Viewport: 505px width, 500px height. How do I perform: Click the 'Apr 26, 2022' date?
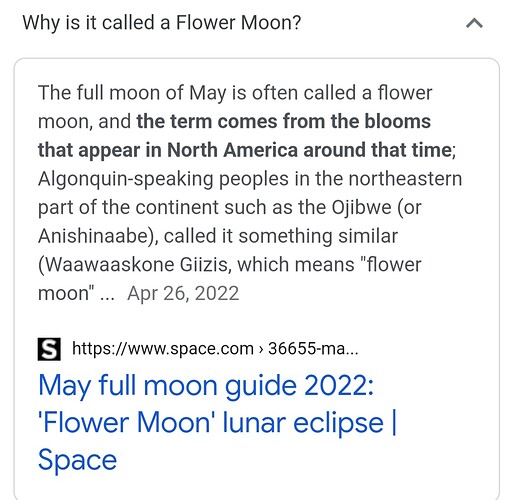(x=183, y=293)
